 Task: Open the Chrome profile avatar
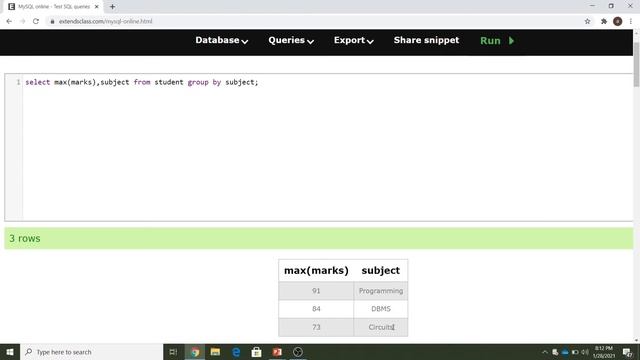tap(618, 21)
